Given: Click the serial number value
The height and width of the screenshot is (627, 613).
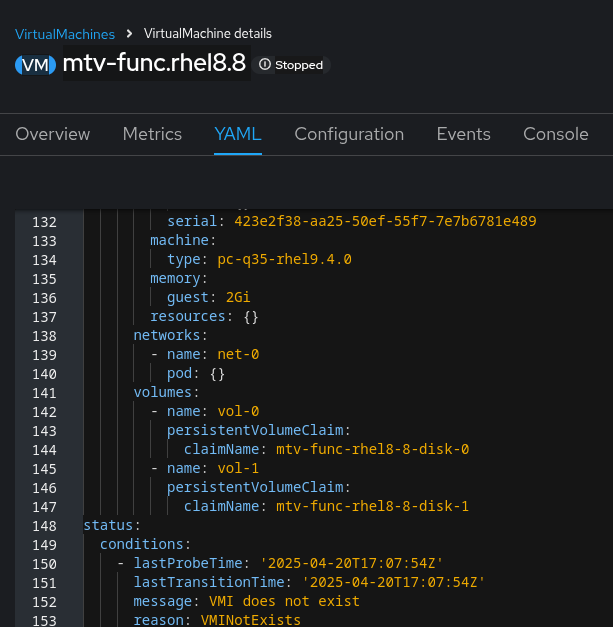Looking at the screenshot, I should point(385,221).
